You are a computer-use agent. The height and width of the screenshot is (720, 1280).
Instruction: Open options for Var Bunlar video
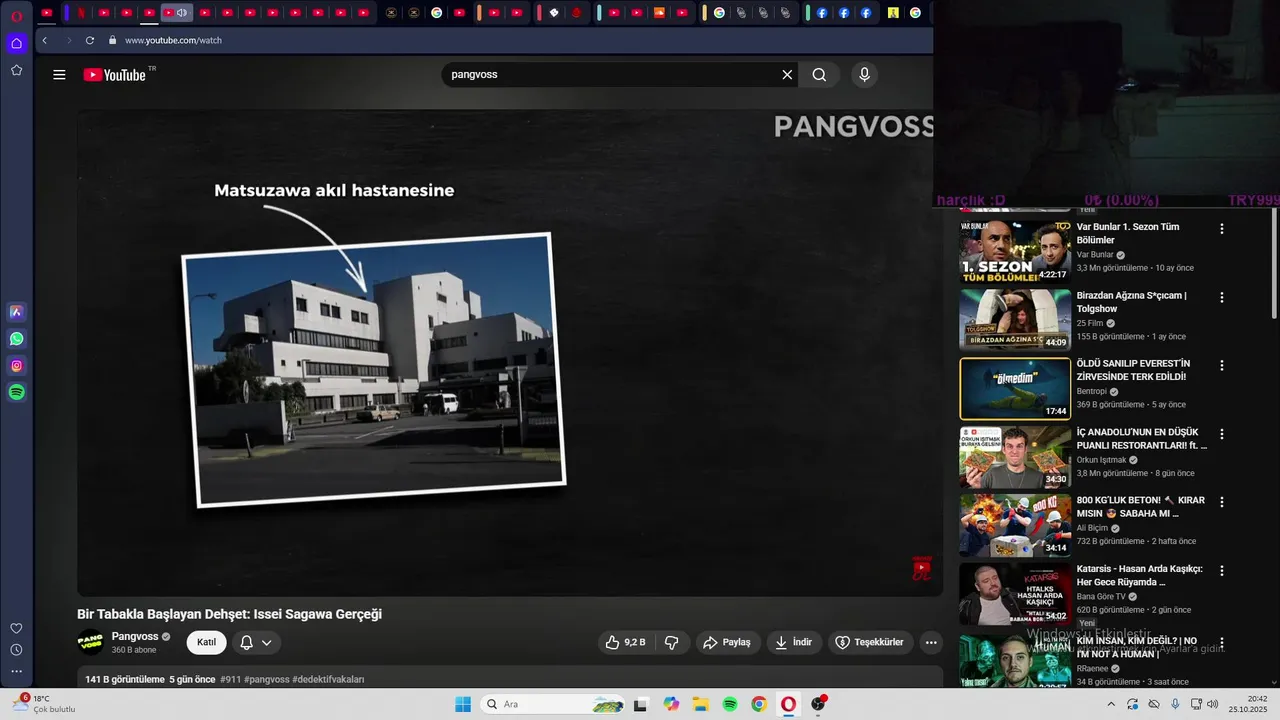1221,229
